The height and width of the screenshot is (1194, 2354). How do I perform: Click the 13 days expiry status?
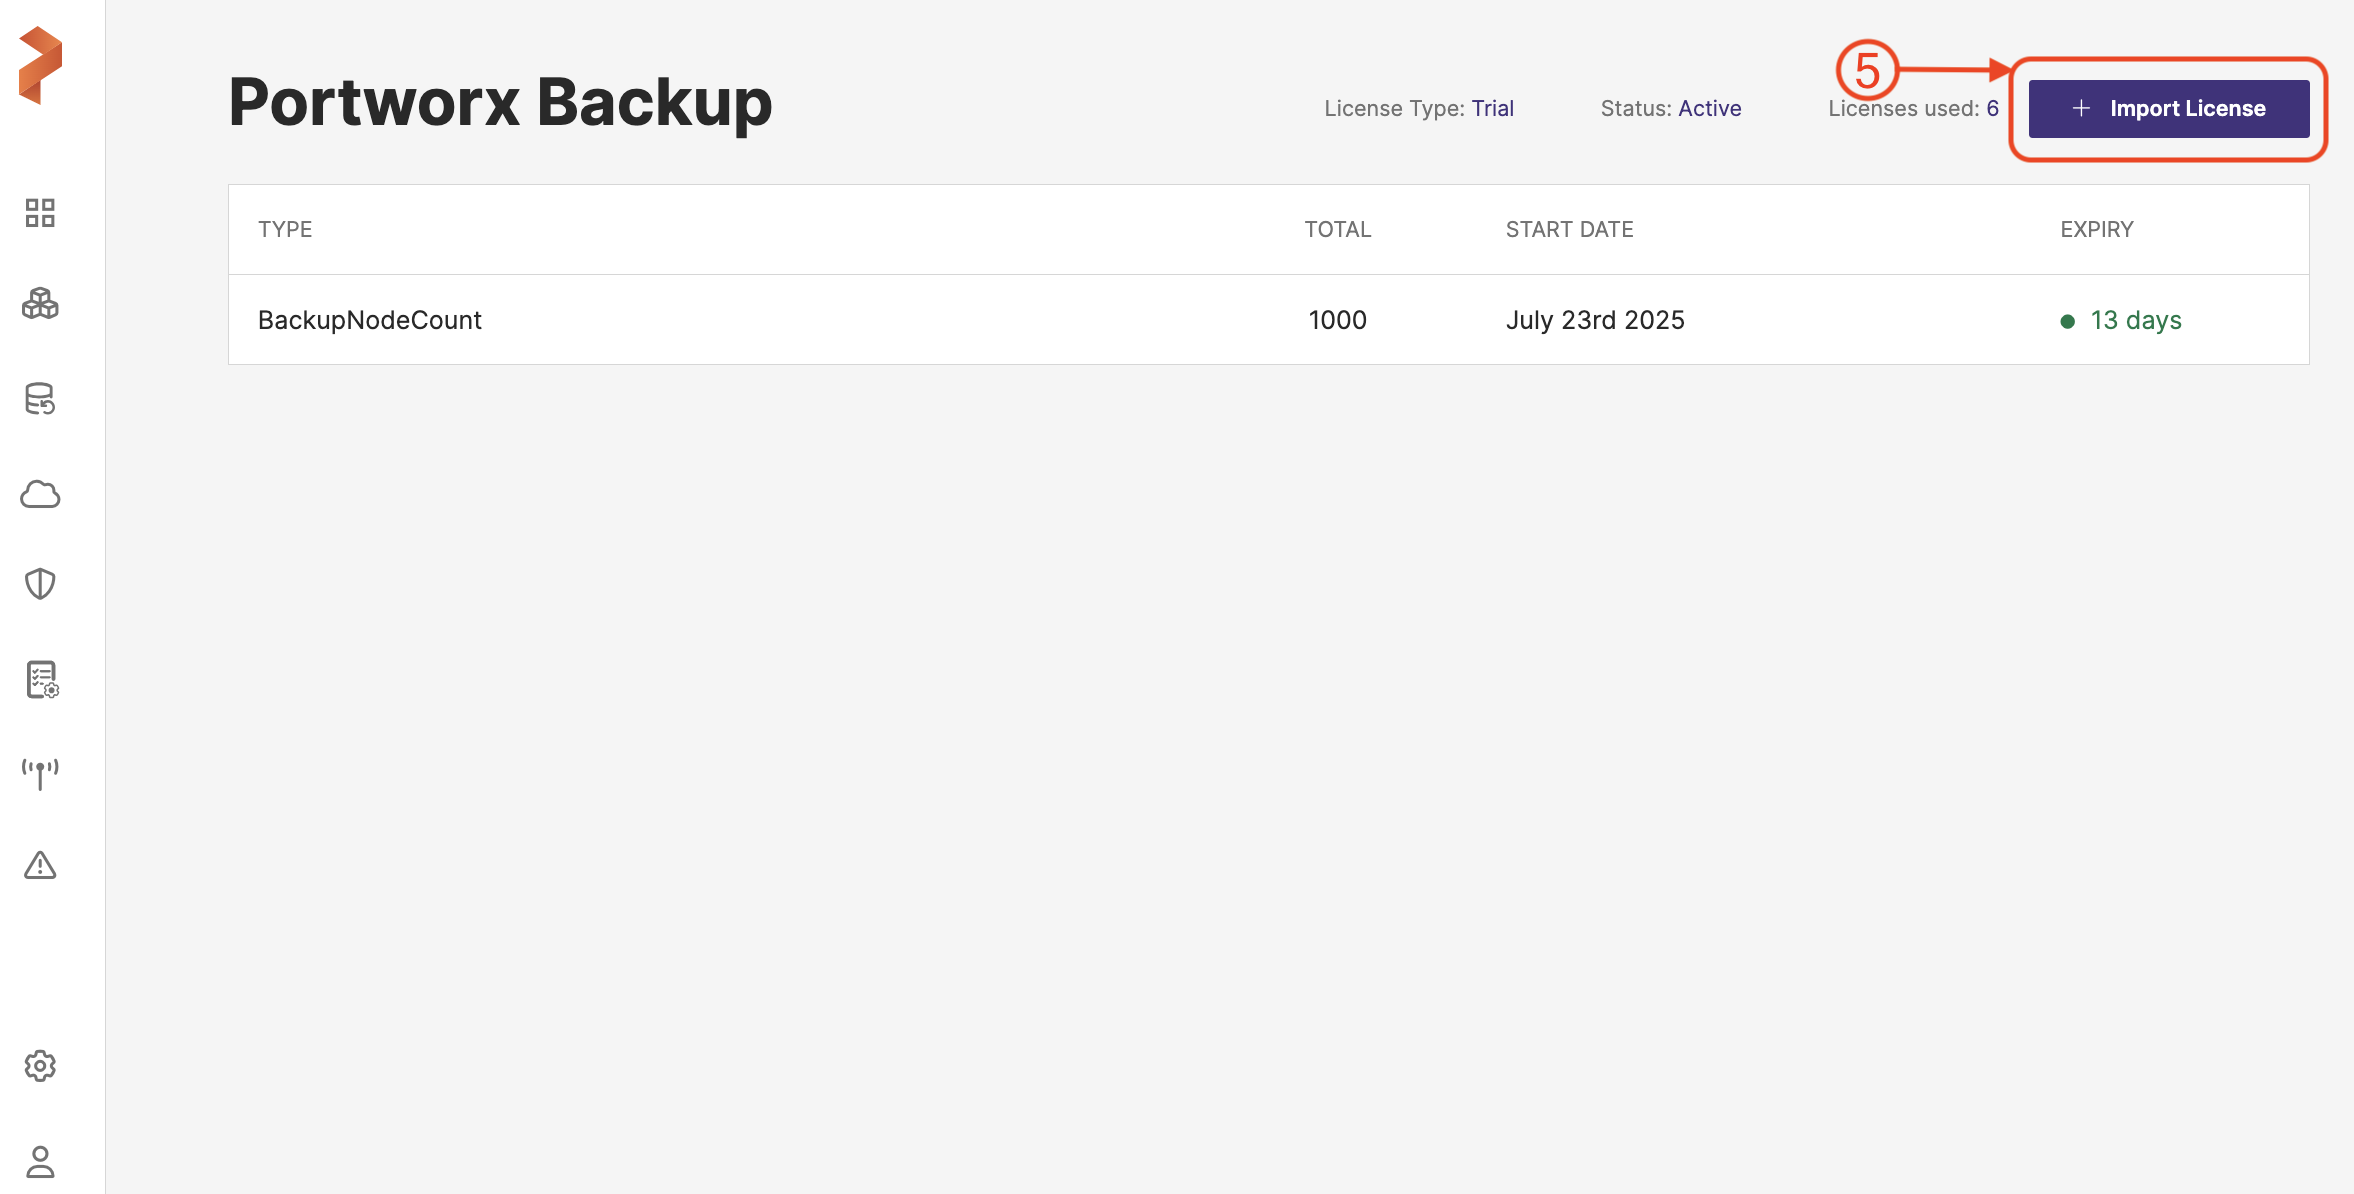(2135, 320)
